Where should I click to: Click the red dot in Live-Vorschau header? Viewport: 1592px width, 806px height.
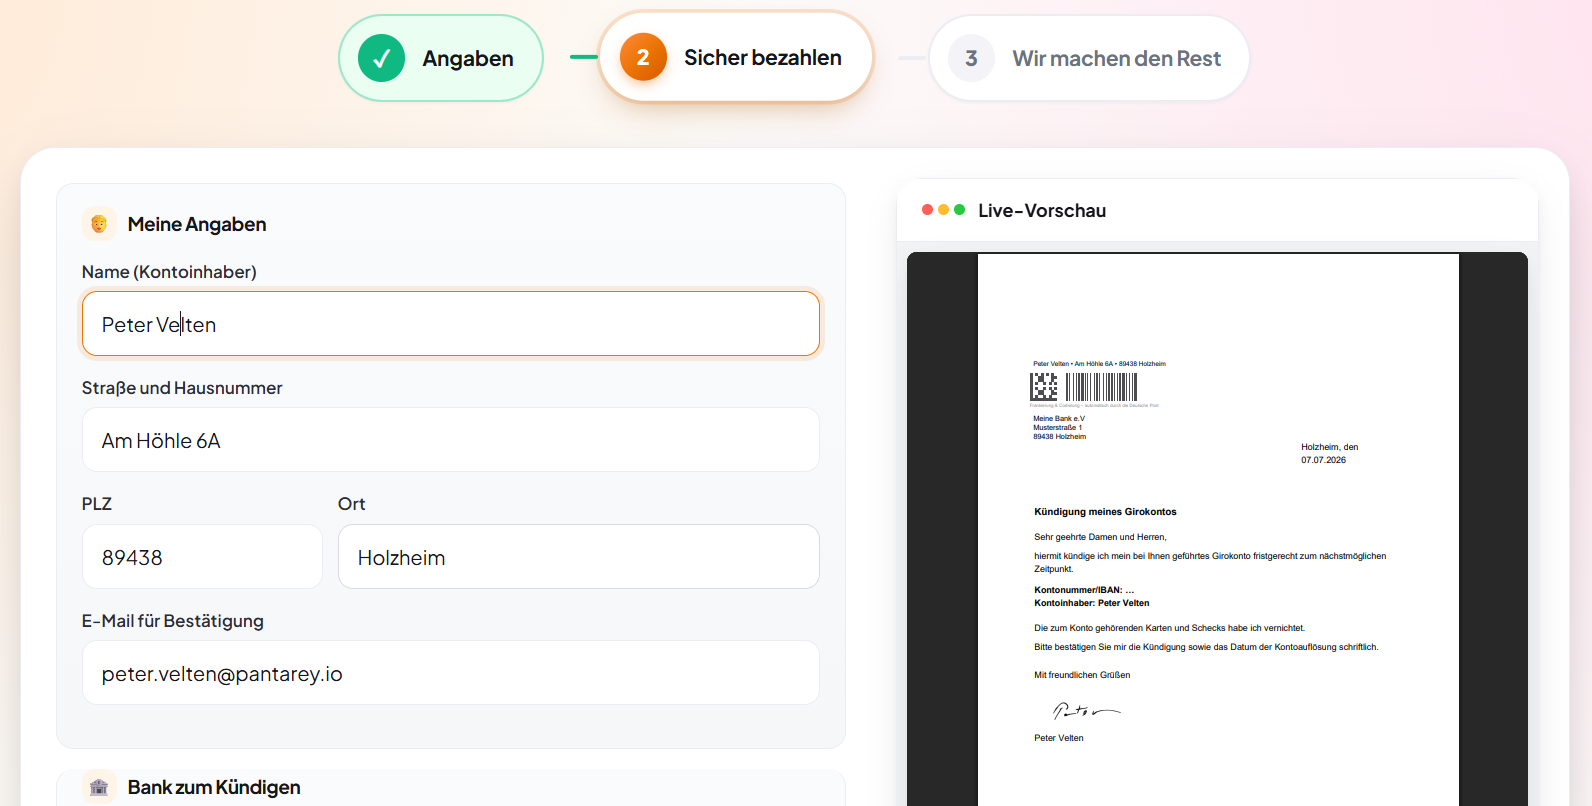(x=927, y=210)
